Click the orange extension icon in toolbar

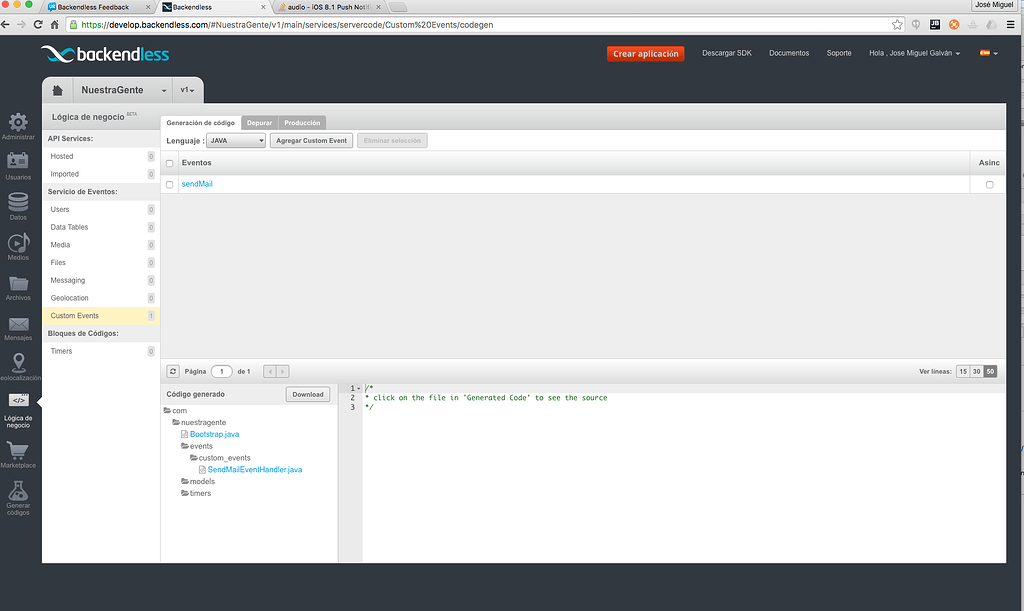[954, 24]
